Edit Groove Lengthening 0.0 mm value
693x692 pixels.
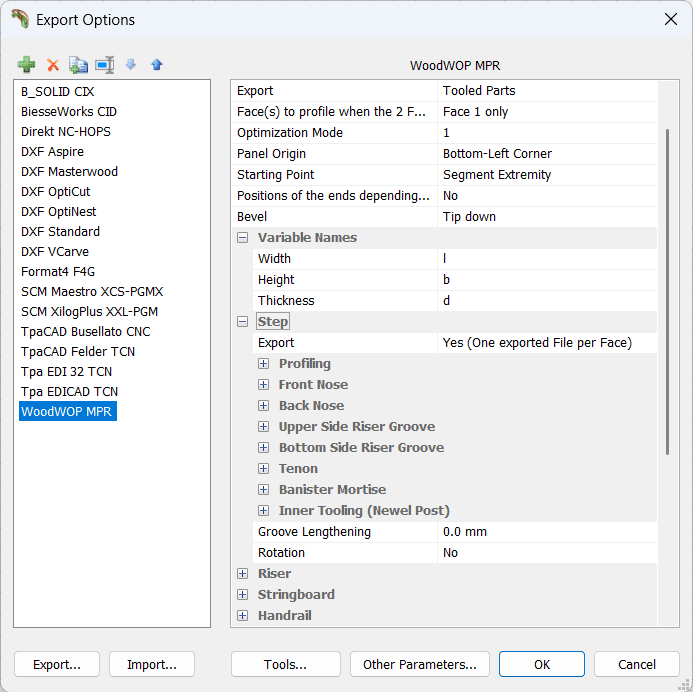click(x=547, y=532)
